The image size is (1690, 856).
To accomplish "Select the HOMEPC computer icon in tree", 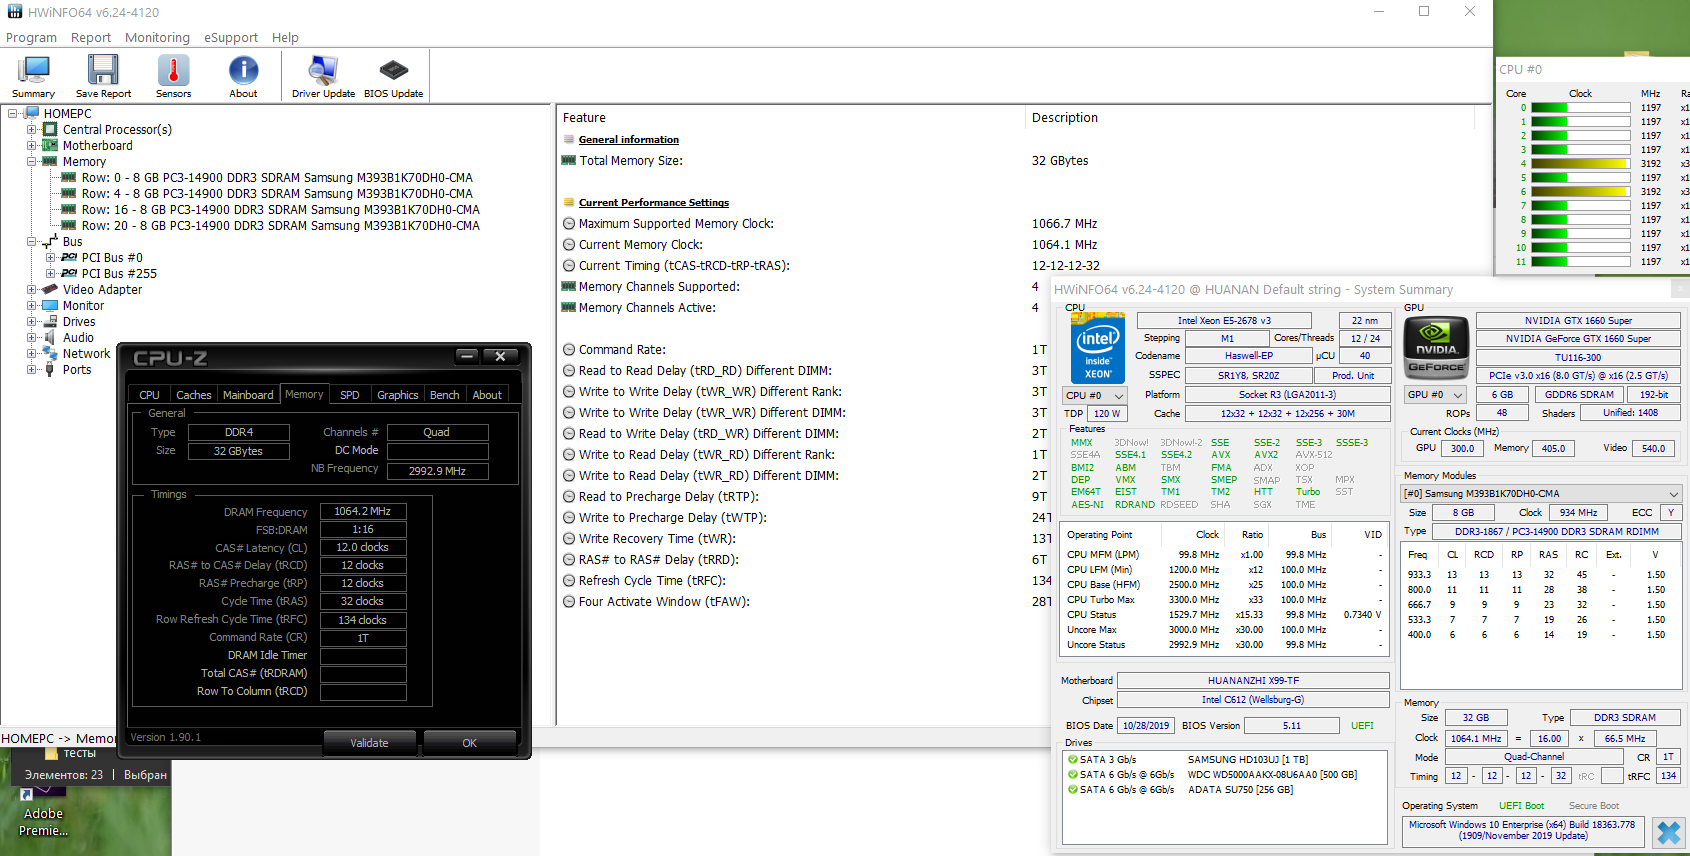I will coord(32,113).
